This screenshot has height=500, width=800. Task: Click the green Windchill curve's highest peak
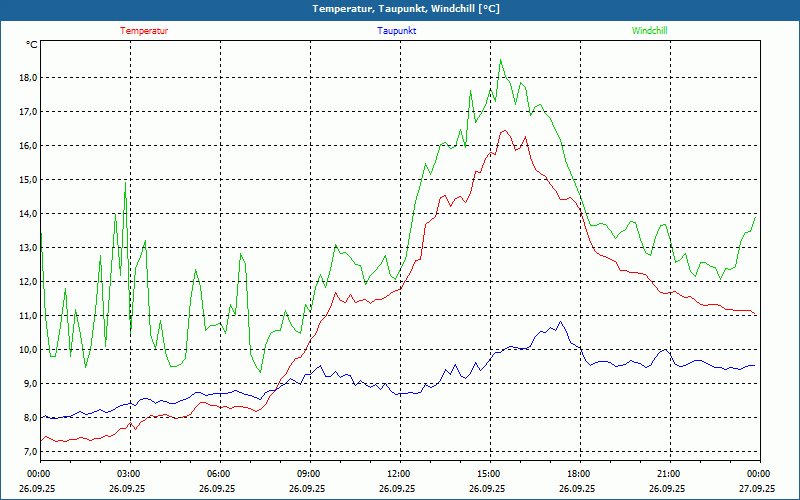501,60
